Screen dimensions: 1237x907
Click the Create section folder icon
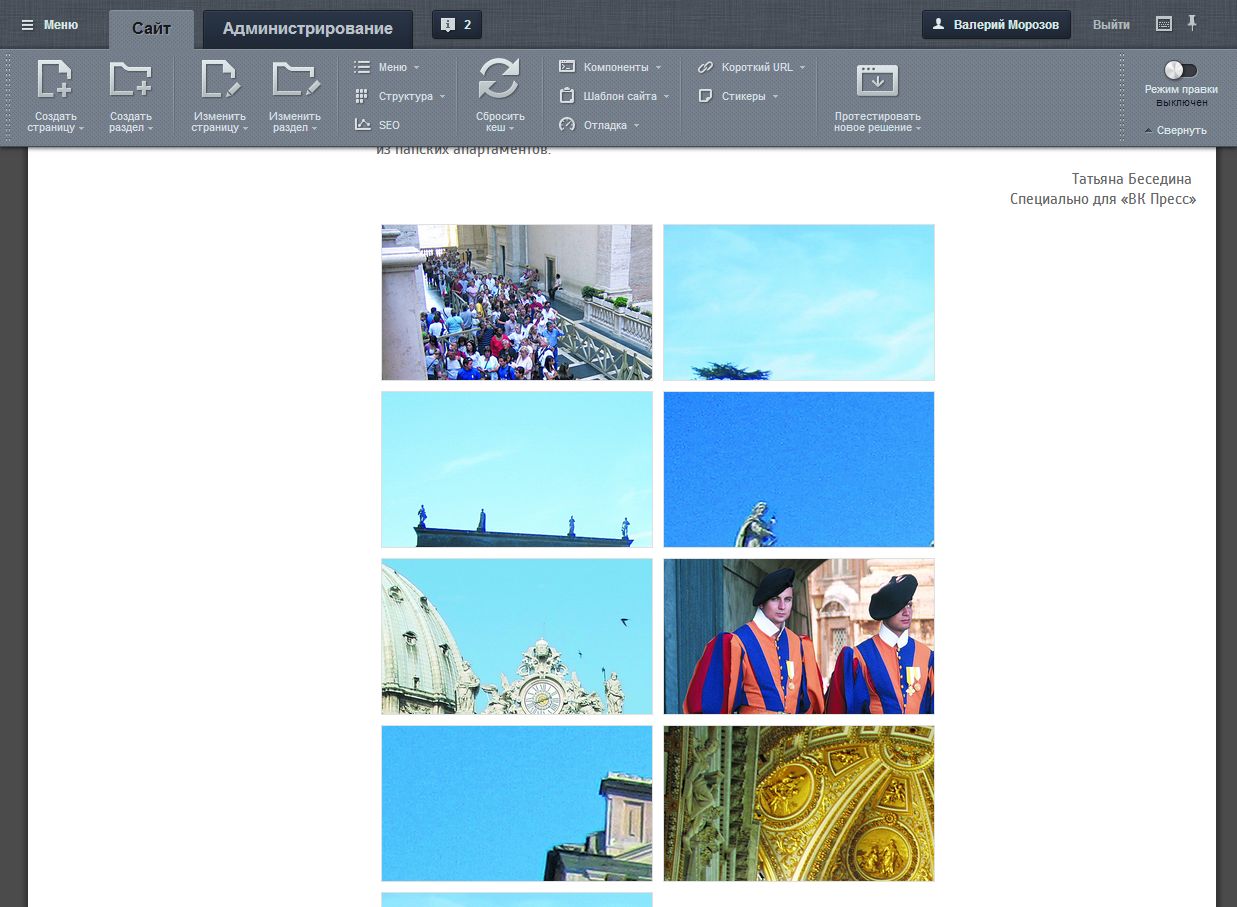(x=130, y=79)
